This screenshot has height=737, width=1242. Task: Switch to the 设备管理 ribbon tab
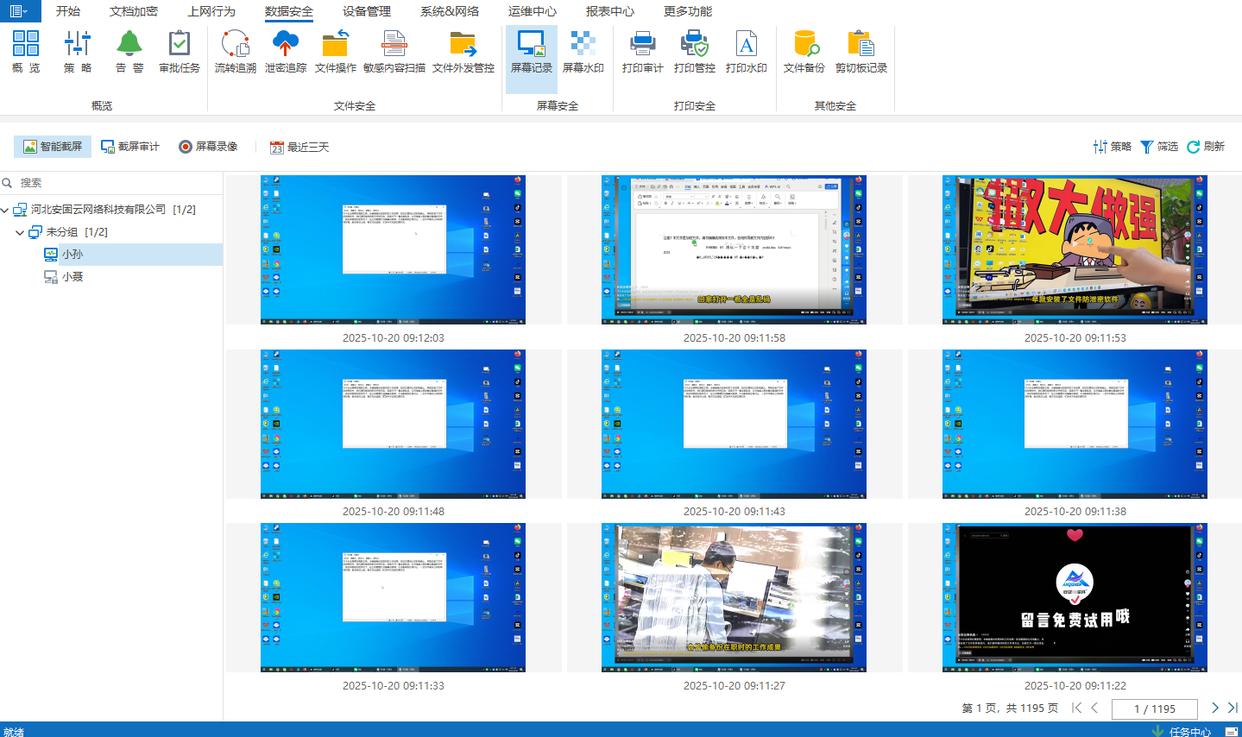(366, 12)
